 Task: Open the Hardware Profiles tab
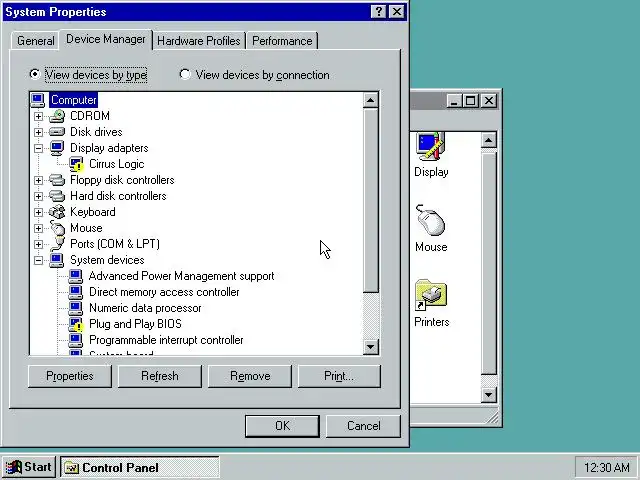199,41
